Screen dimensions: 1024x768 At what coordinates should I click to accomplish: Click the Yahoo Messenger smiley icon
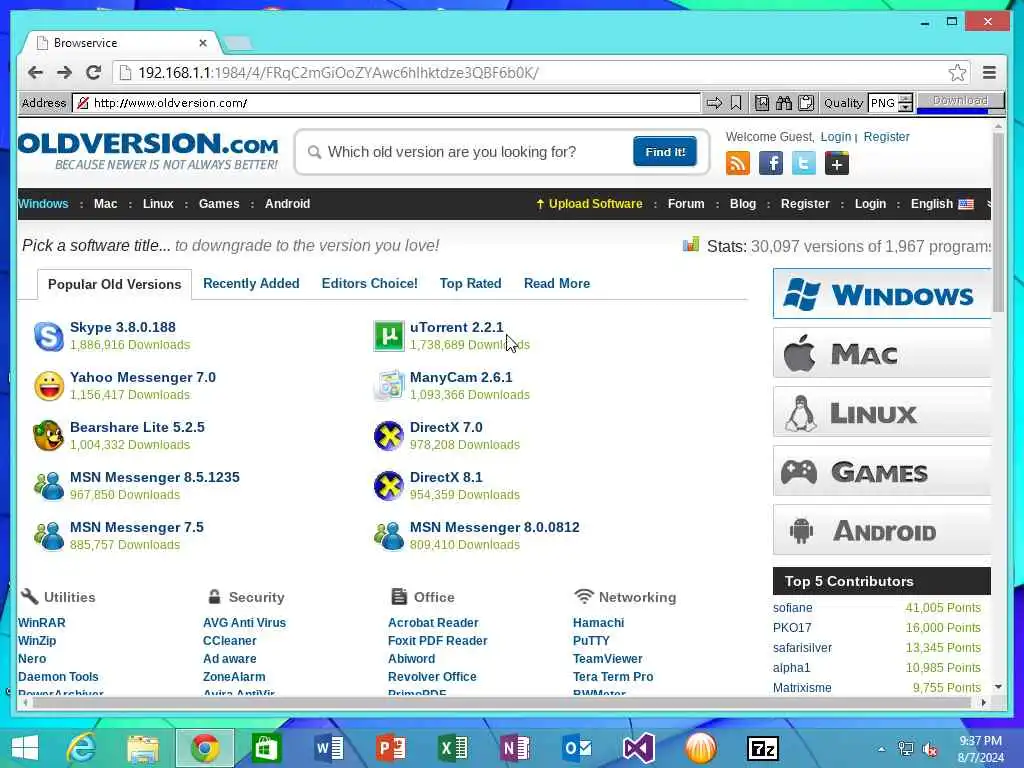(49, 386)
